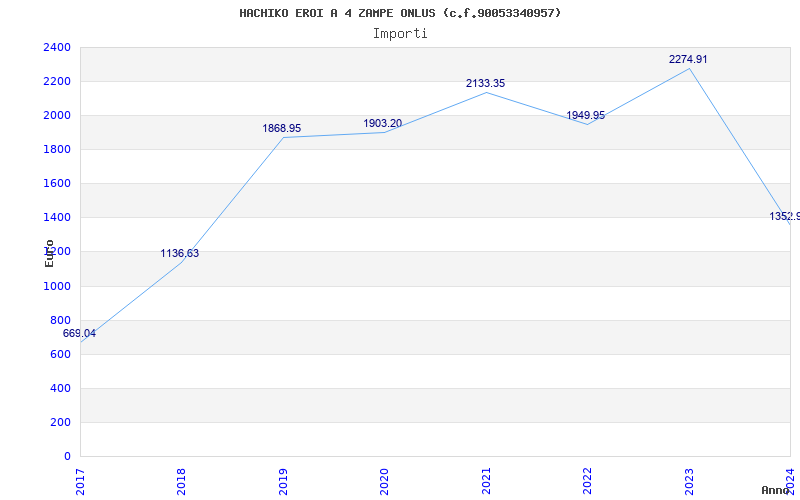Select the 1868.95 data label
800x500 pixels.
tap(282, 129)
